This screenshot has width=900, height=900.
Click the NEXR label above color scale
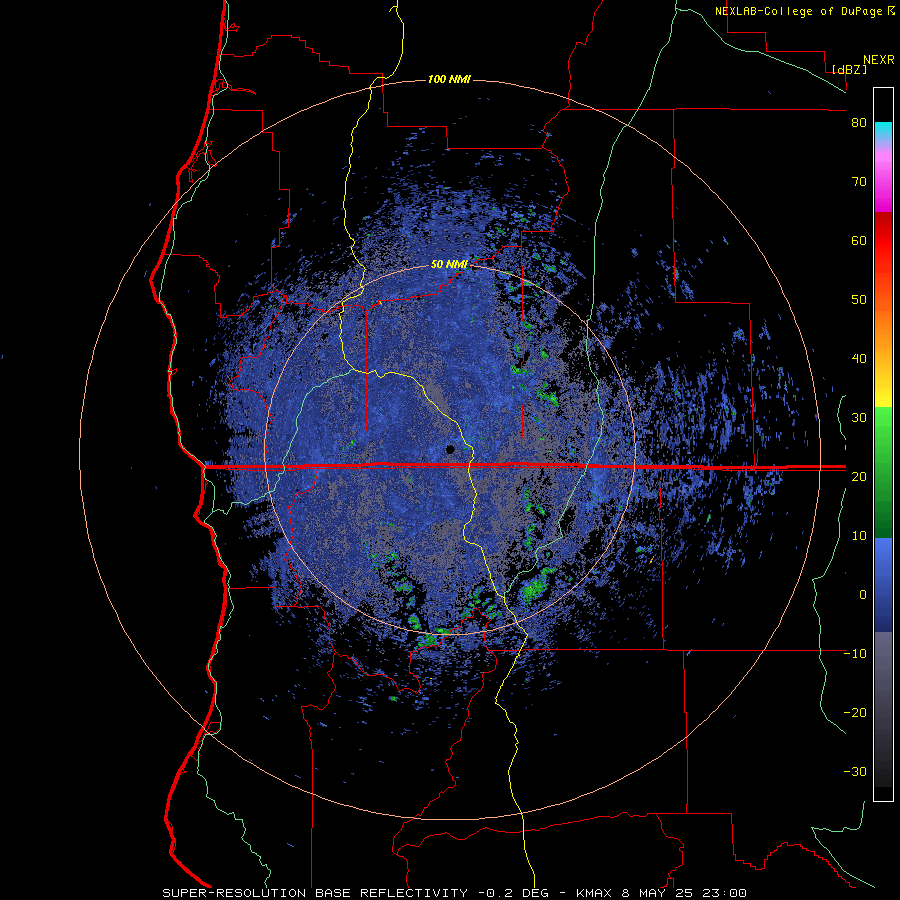878,60
